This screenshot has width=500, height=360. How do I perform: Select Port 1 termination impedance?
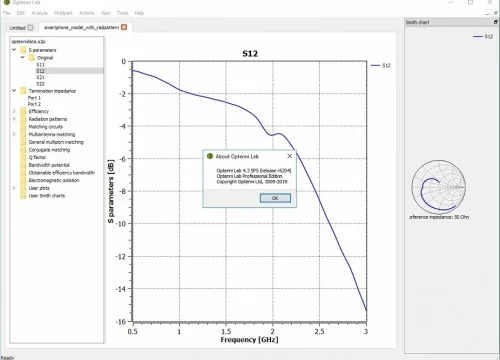point(34,98)
